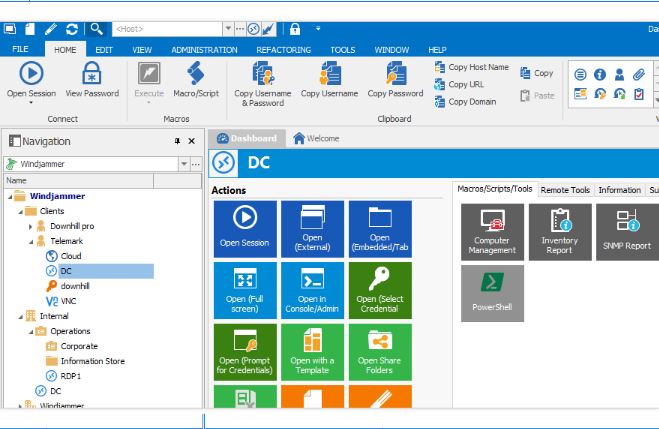
Task: Click the Open in Console/Admin tile
Action: [312, 290]
